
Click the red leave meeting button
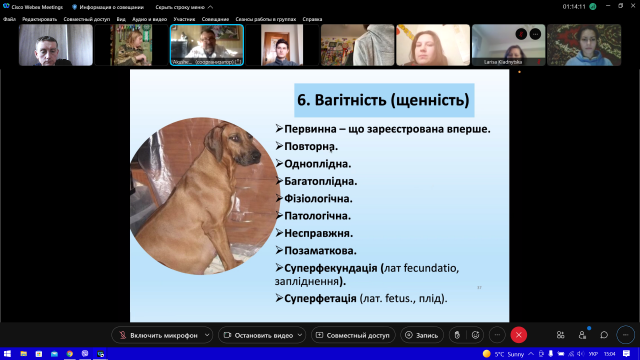[519, 335]
